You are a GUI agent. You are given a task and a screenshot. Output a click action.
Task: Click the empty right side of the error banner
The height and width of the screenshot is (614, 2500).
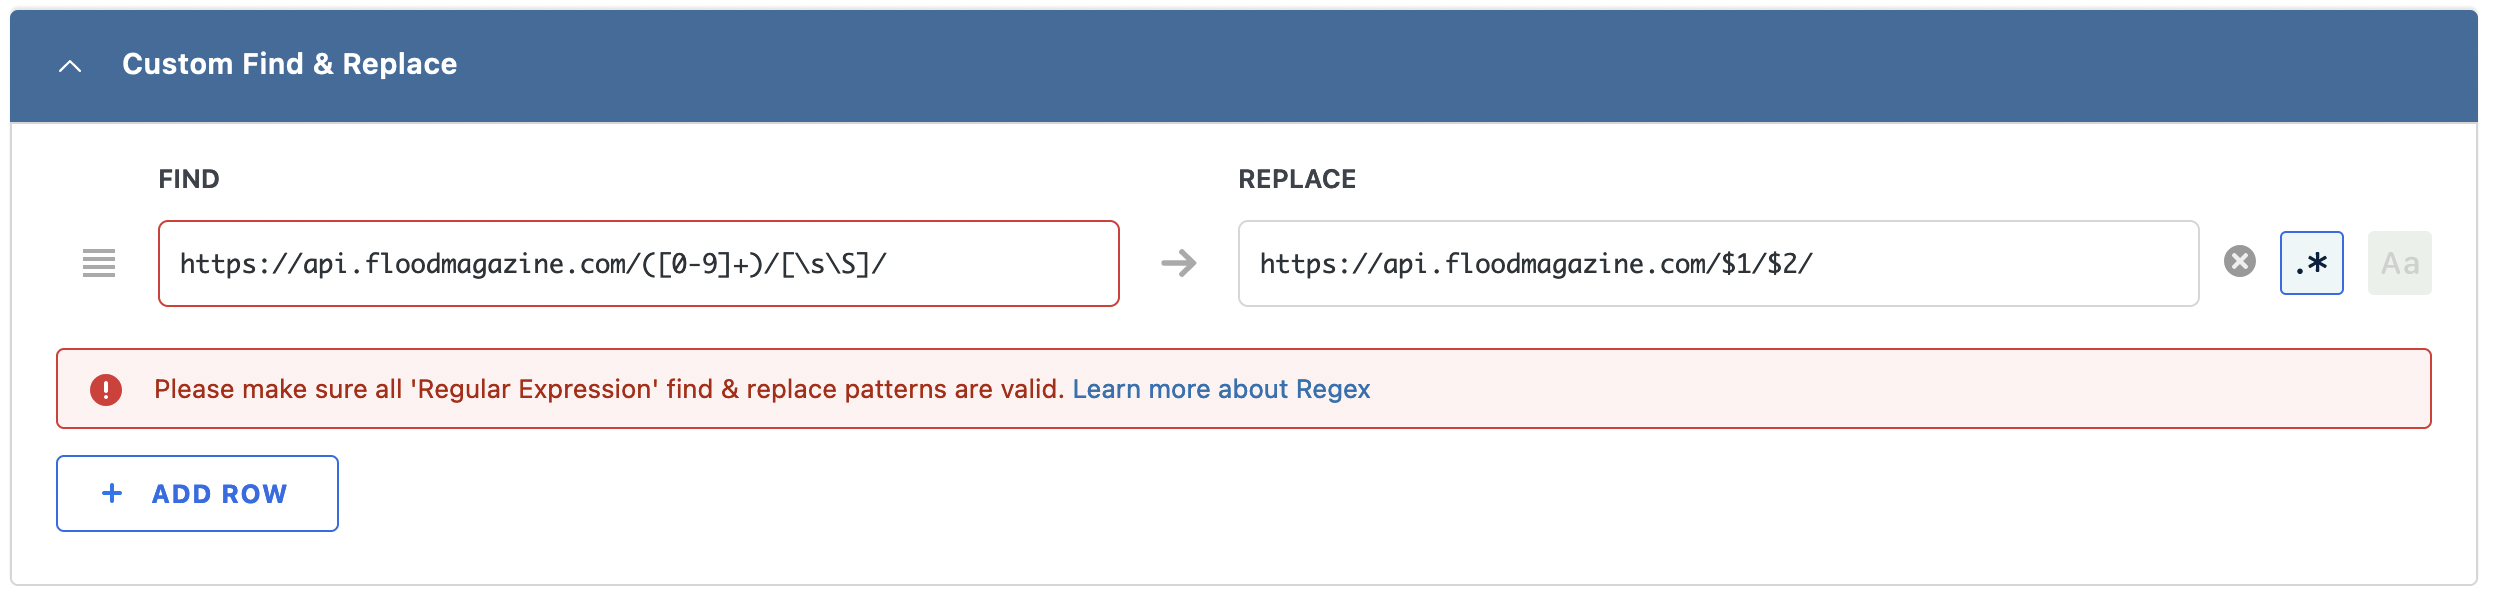(1900, 389)
